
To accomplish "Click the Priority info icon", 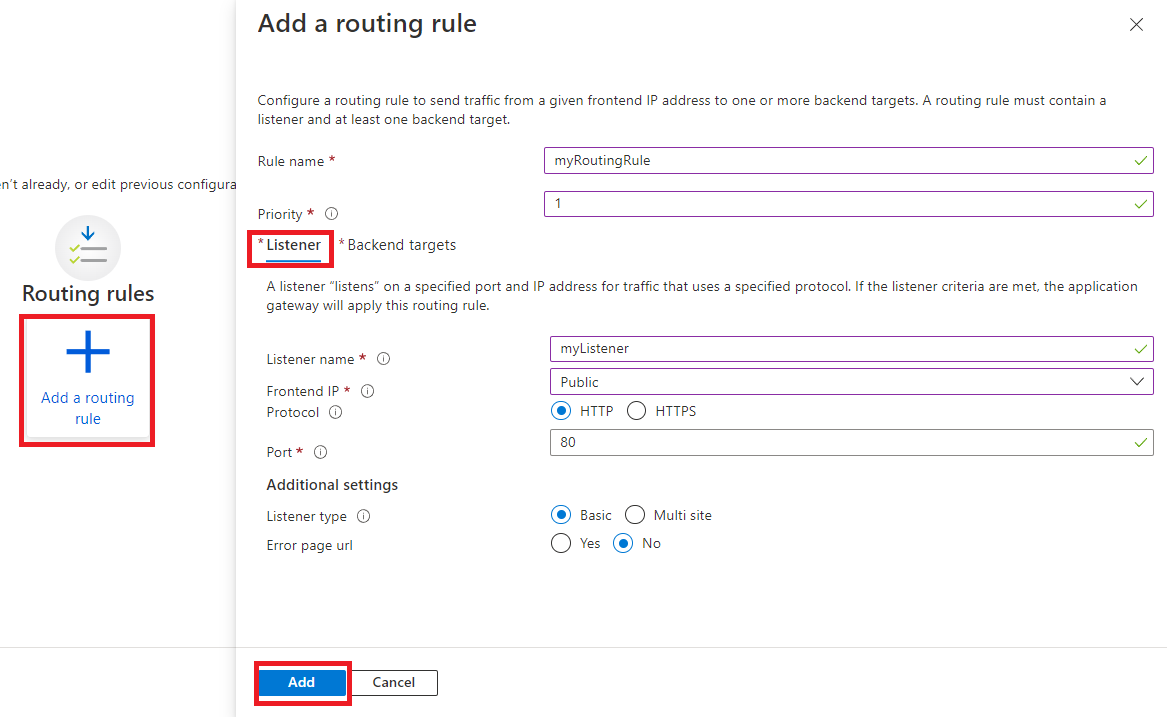I will pyautogui.click(x=330, y=213).
